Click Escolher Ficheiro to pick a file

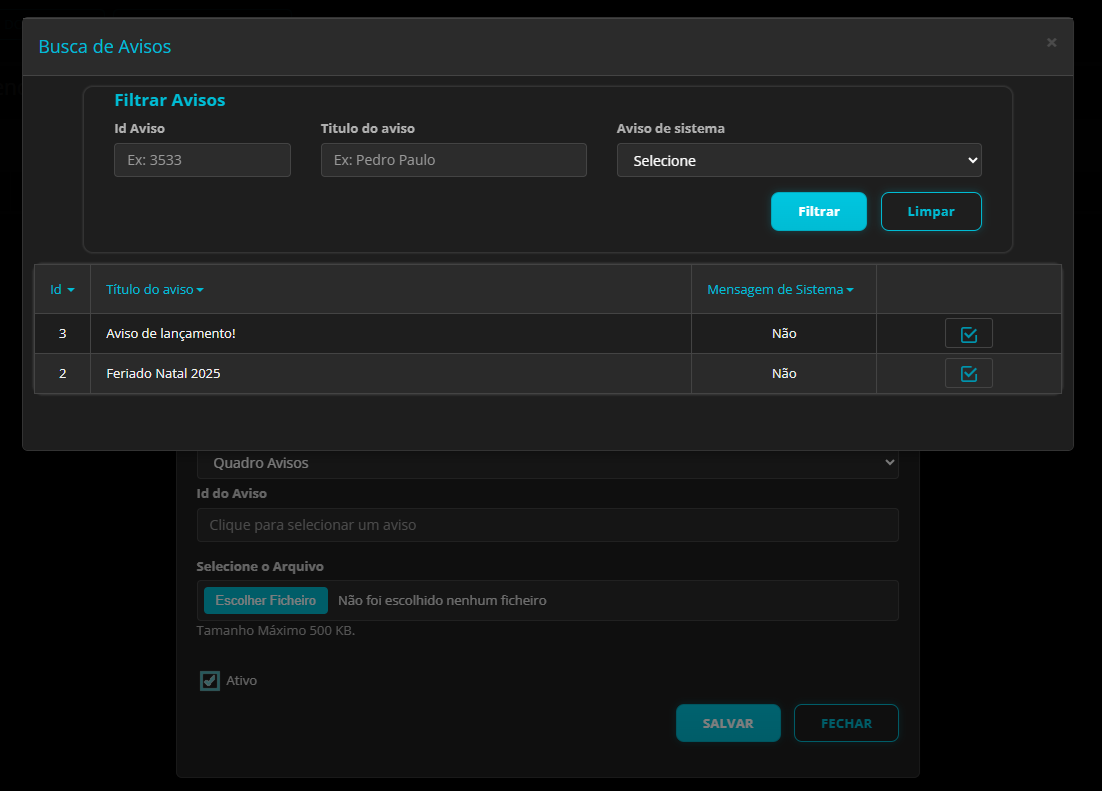265,600
